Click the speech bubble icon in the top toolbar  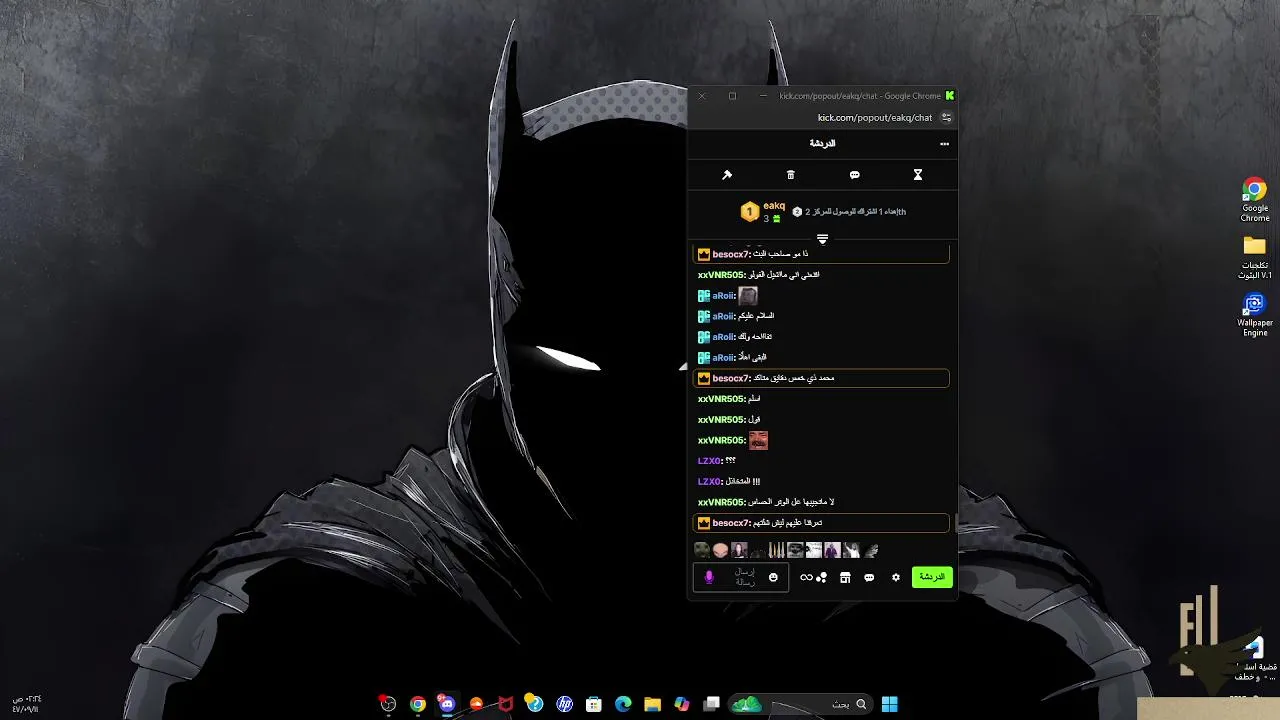coord(854,175)
